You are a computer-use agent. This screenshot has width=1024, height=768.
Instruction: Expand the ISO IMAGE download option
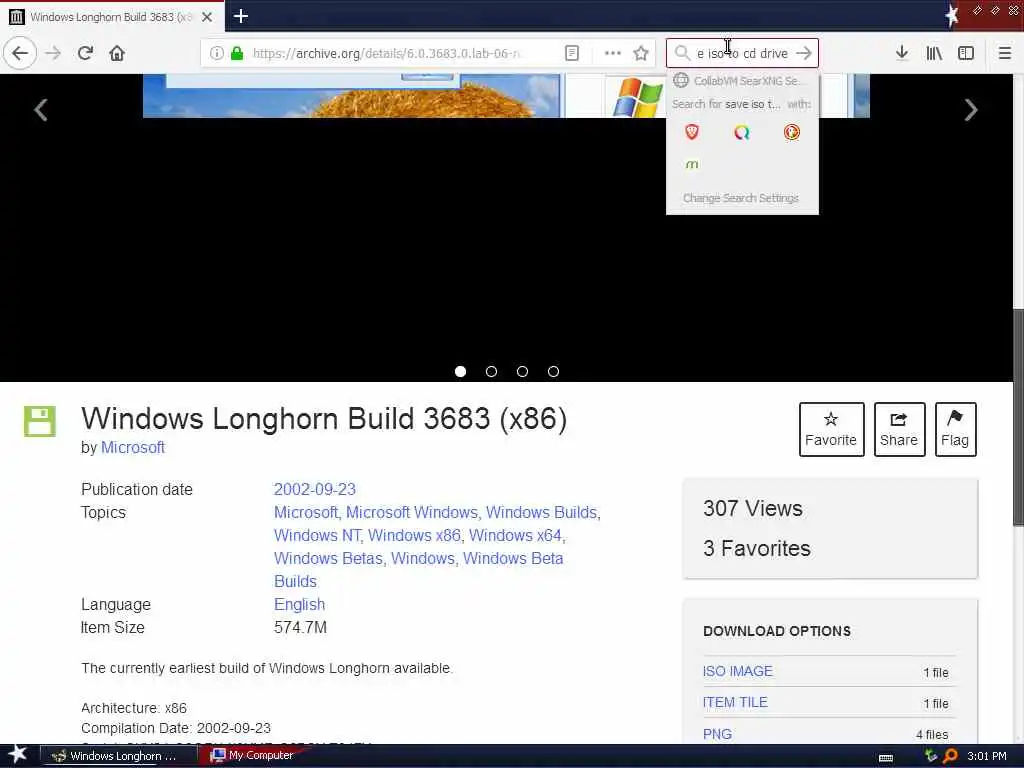[737, 671]
